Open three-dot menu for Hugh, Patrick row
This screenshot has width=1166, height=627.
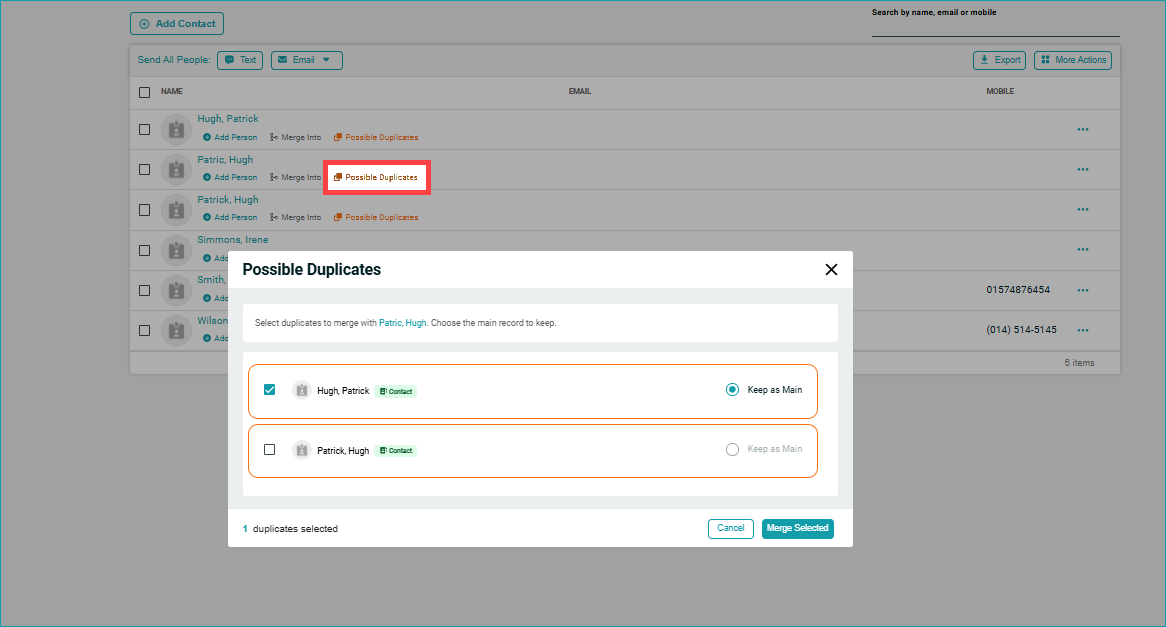(x=1082, y=130)
